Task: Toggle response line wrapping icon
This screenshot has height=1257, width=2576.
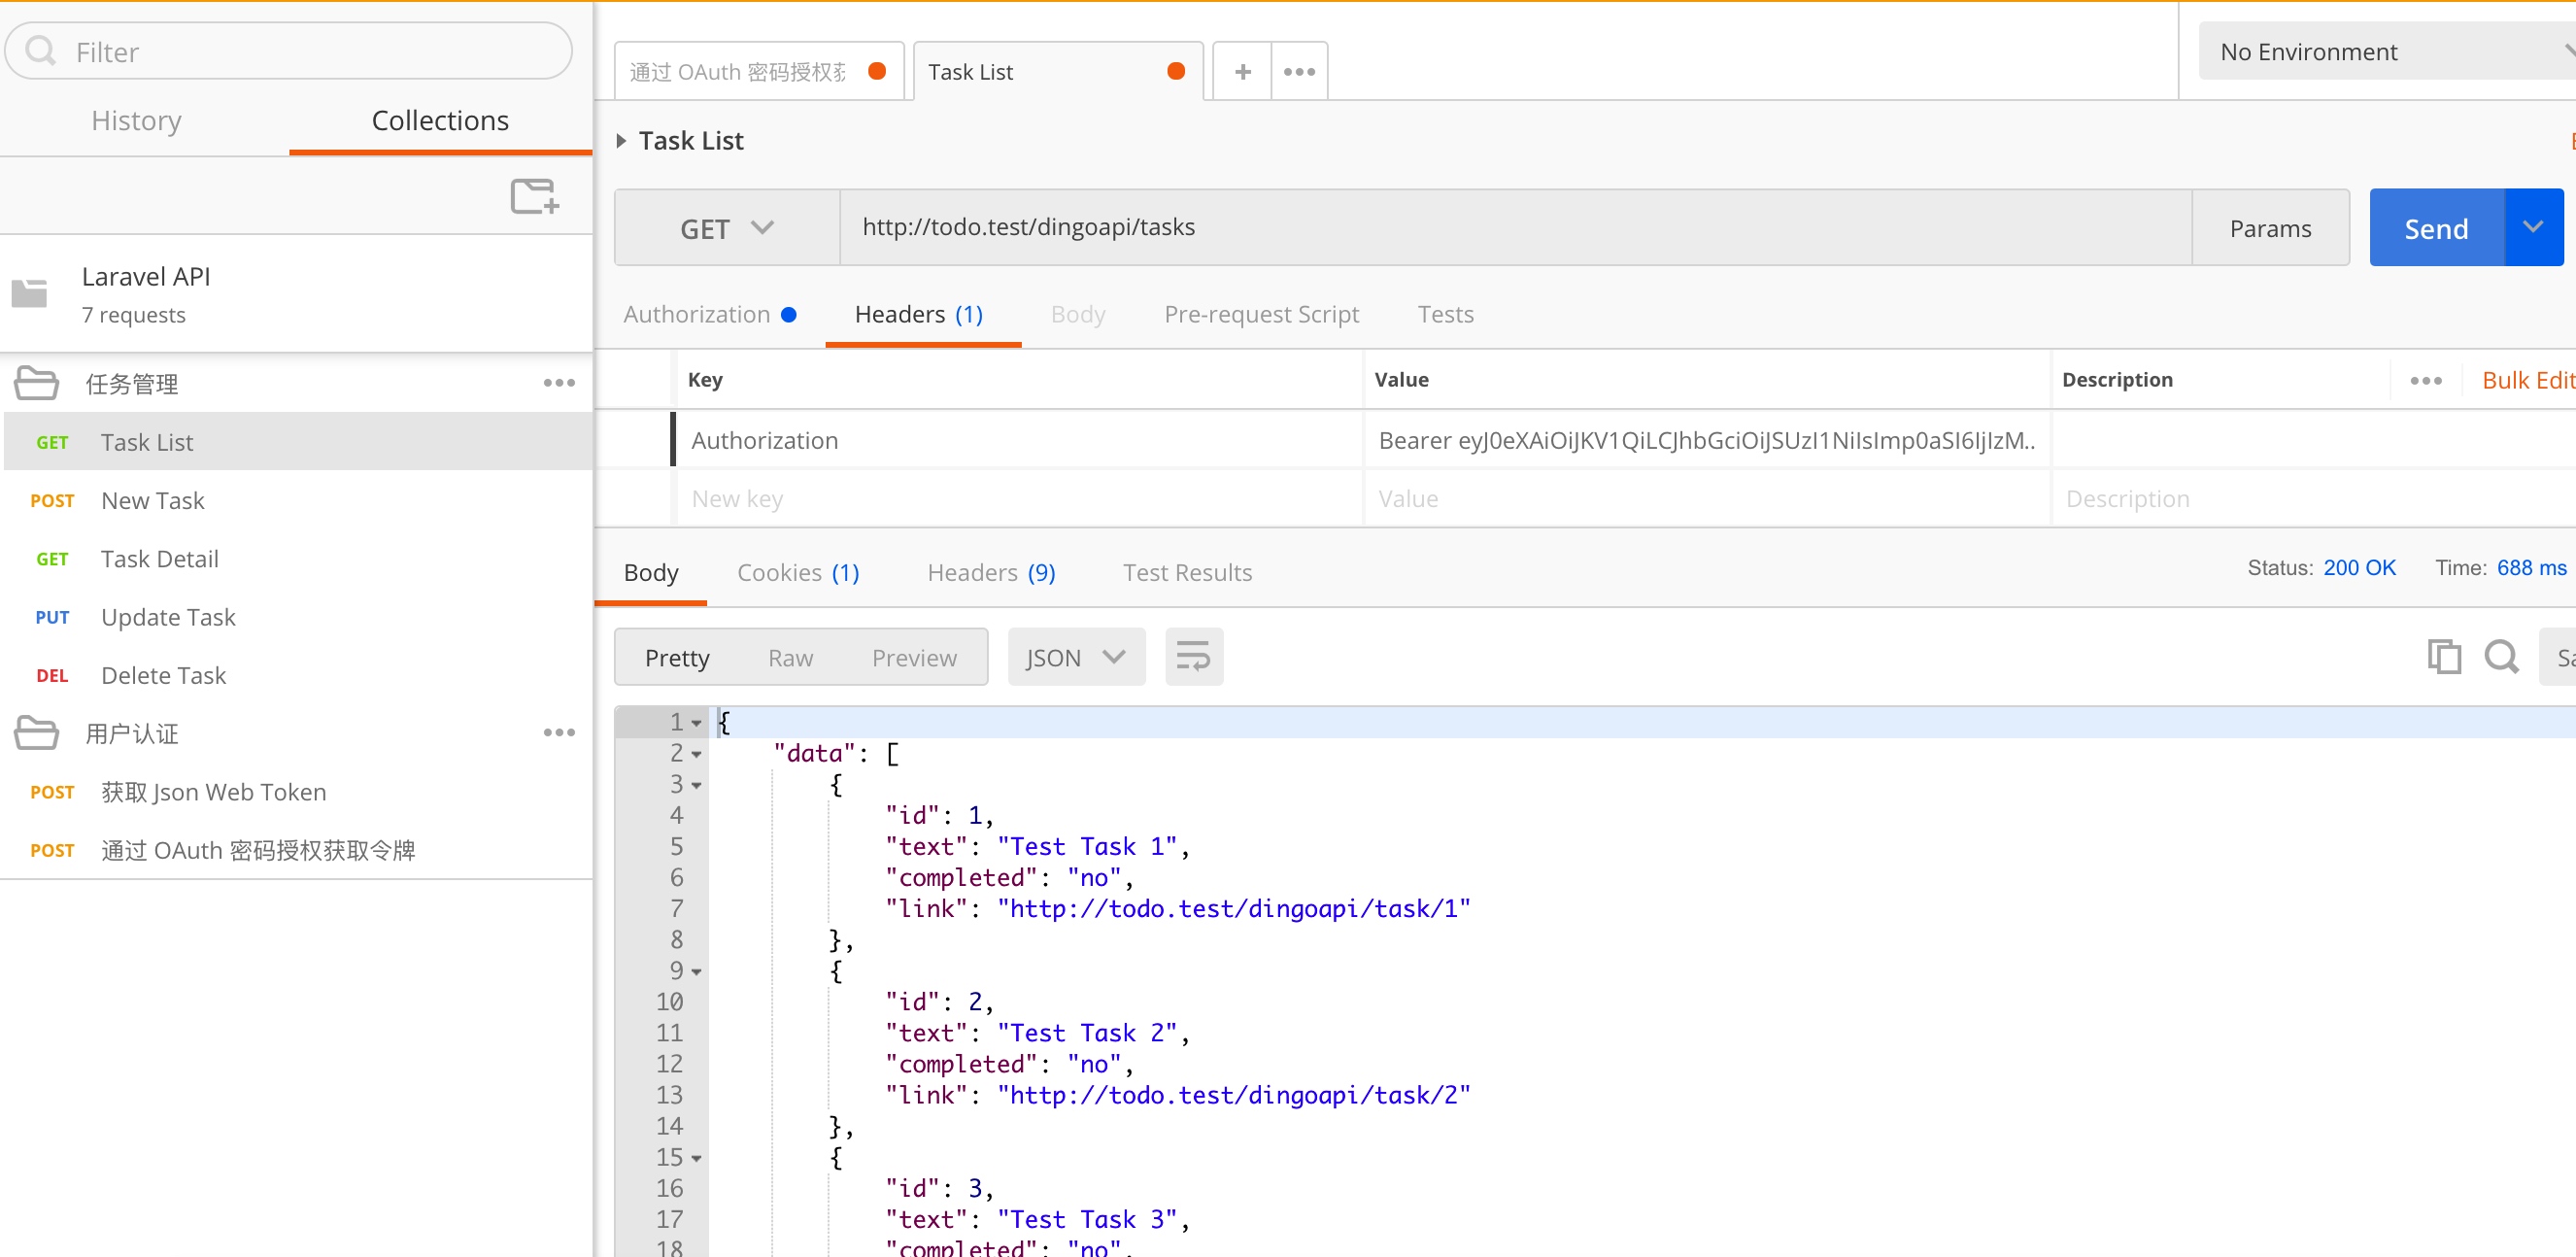Action: click(x=1194, y=657)
